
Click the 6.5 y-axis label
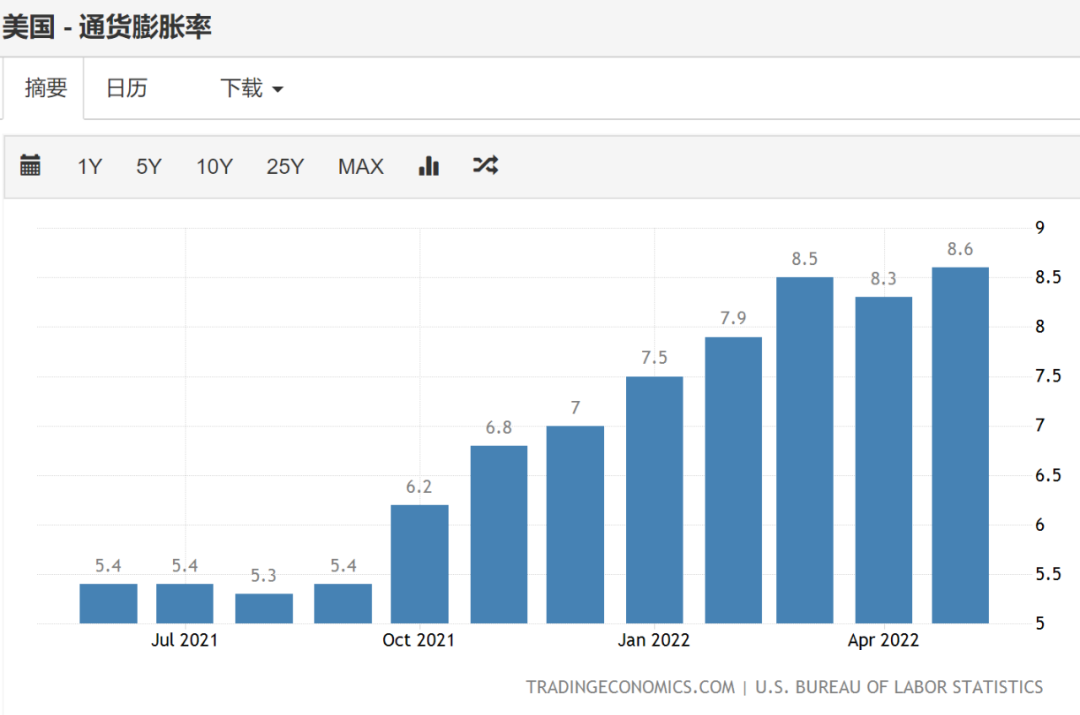click(1048, 475)
